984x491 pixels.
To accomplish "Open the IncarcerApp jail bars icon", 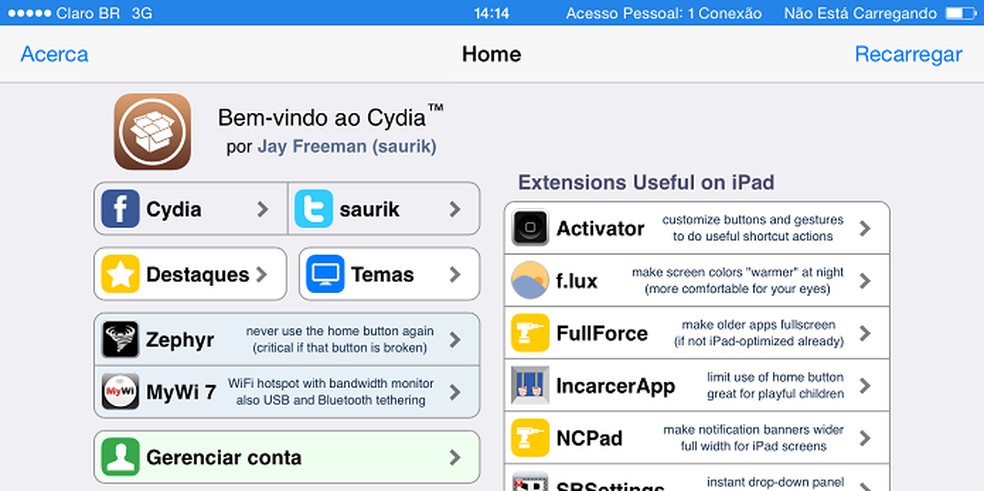I will (x=530, y=385).
